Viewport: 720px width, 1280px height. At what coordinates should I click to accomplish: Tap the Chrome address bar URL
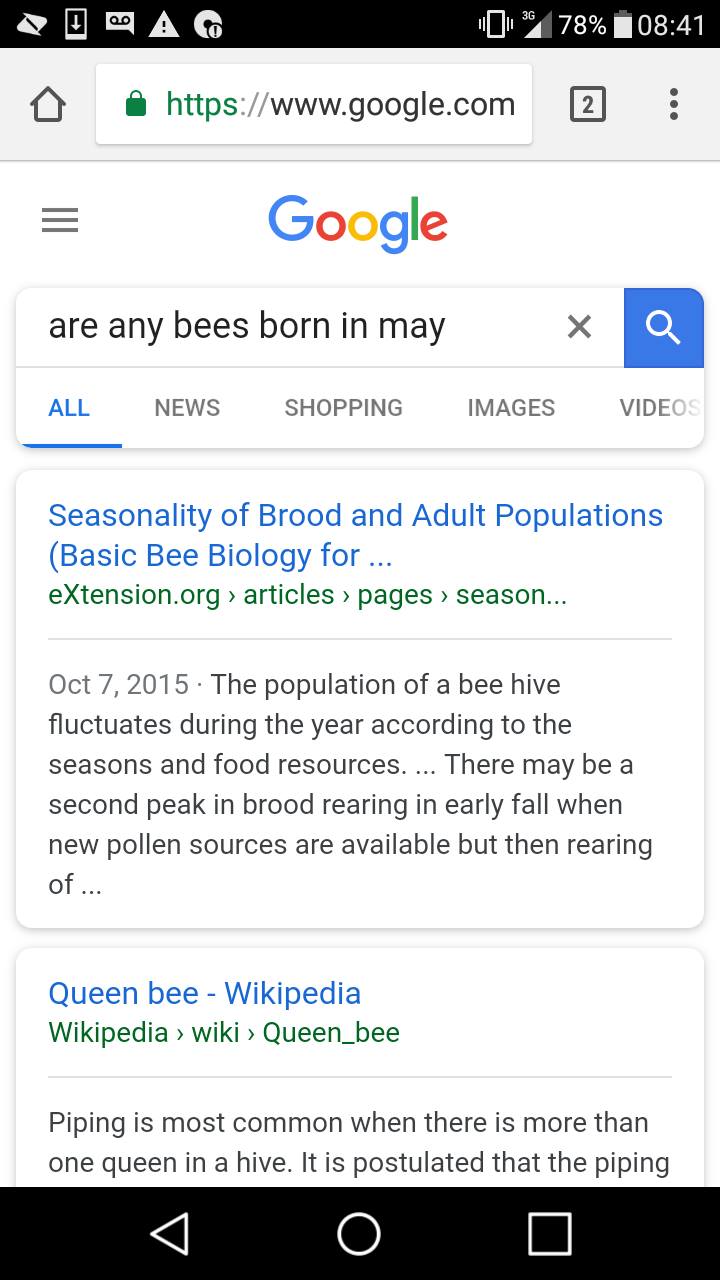[x=340, y=104]
